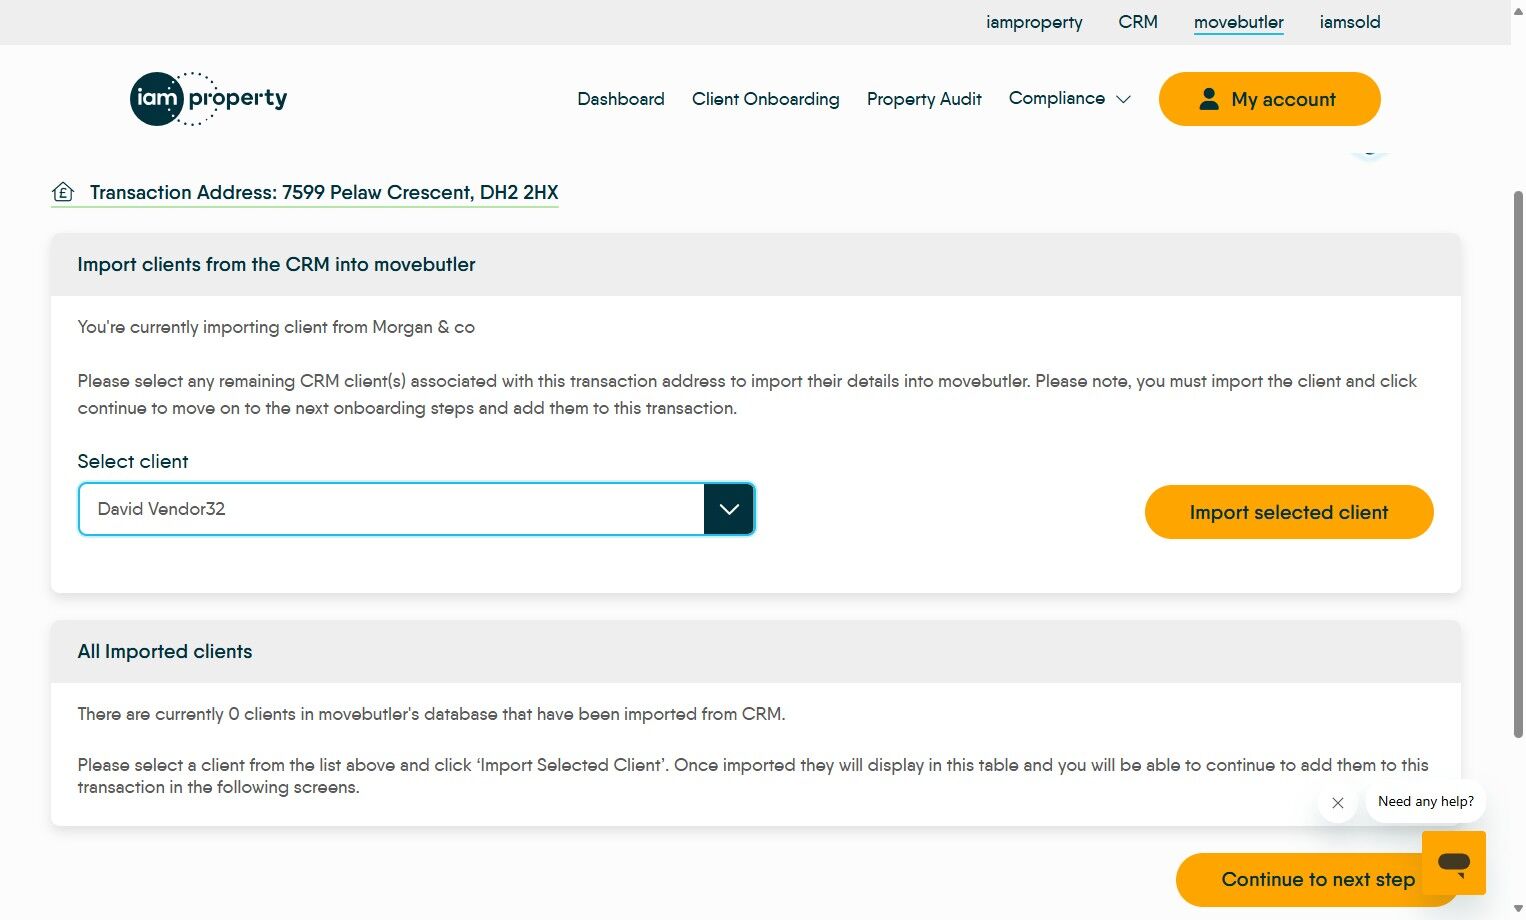
Task: Switch to the iamsold tab
Action: pyautogui.click(x=1350, y=22)
